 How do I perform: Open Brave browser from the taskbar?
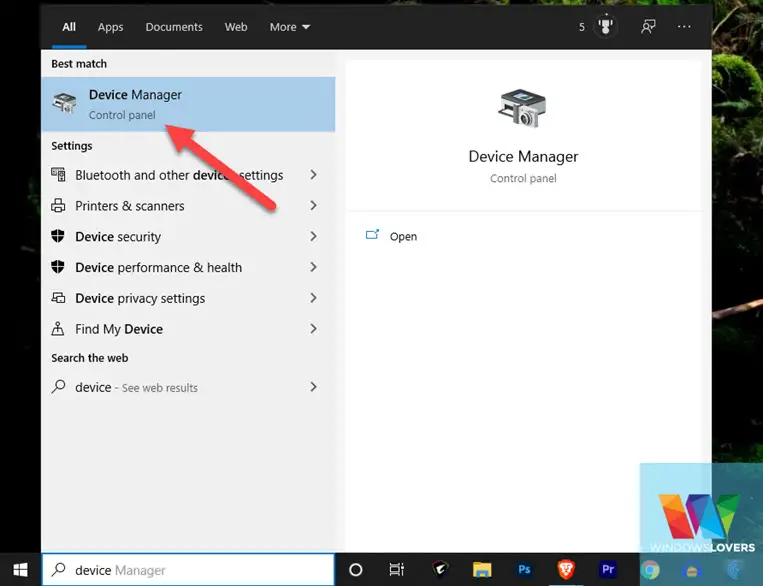point(566,569)
